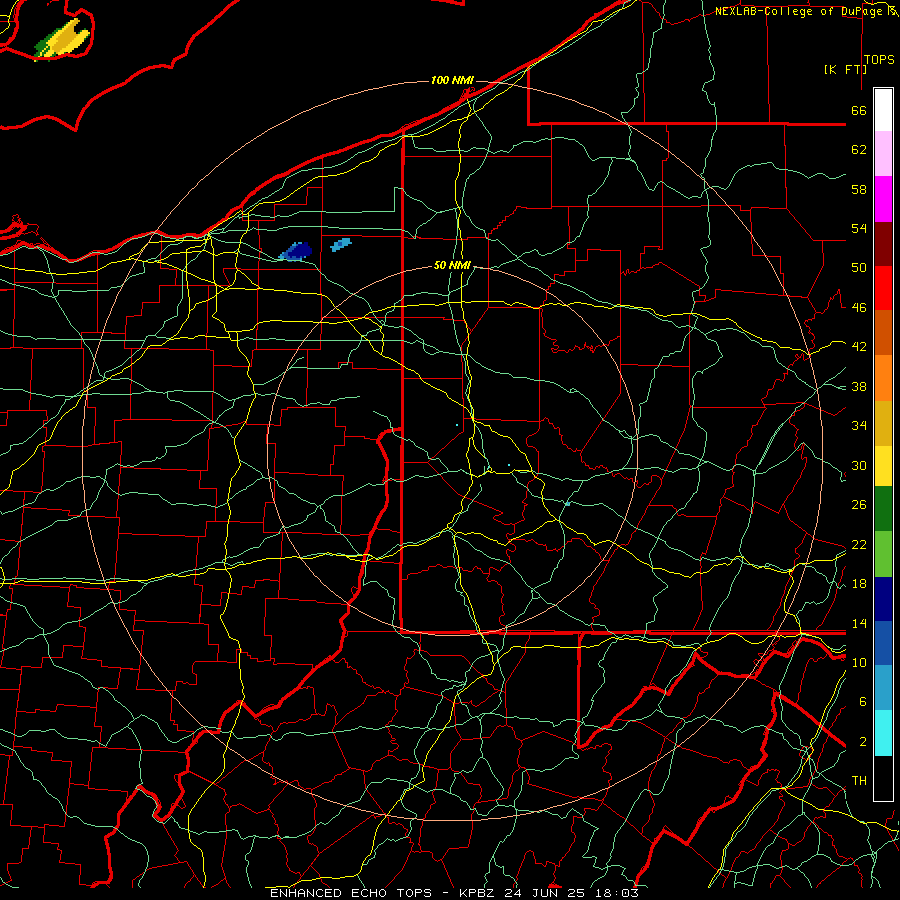Click the "50" scale label
Image resolution: width=900 pixels, height=900 pixels.
[x=859, y=268]
